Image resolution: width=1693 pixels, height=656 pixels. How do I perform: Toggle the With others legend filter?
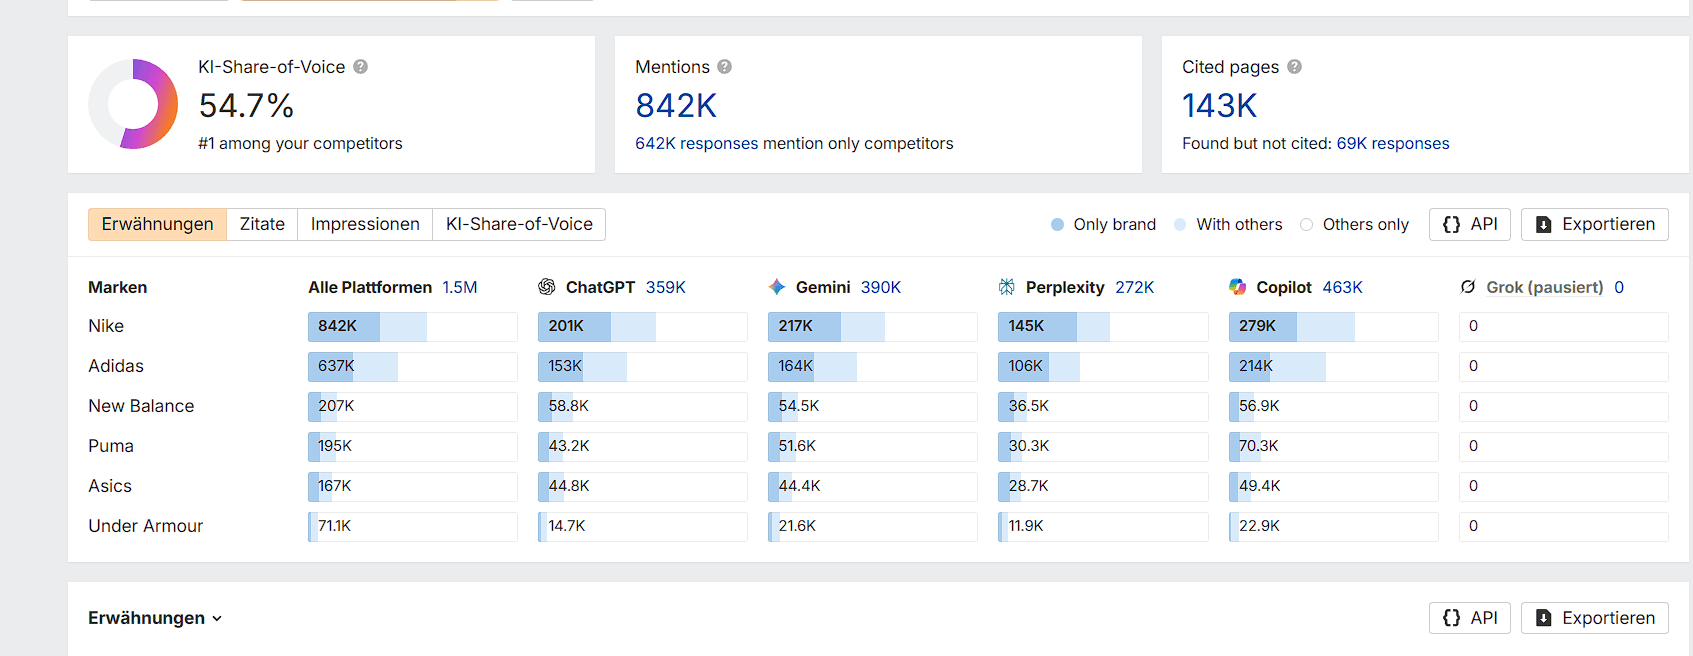[1228, 225]
